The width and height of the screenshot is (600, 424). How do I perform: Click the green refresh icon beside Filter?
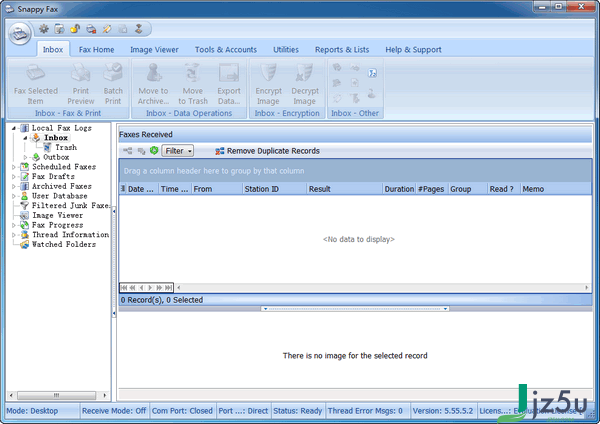(154, 150)
